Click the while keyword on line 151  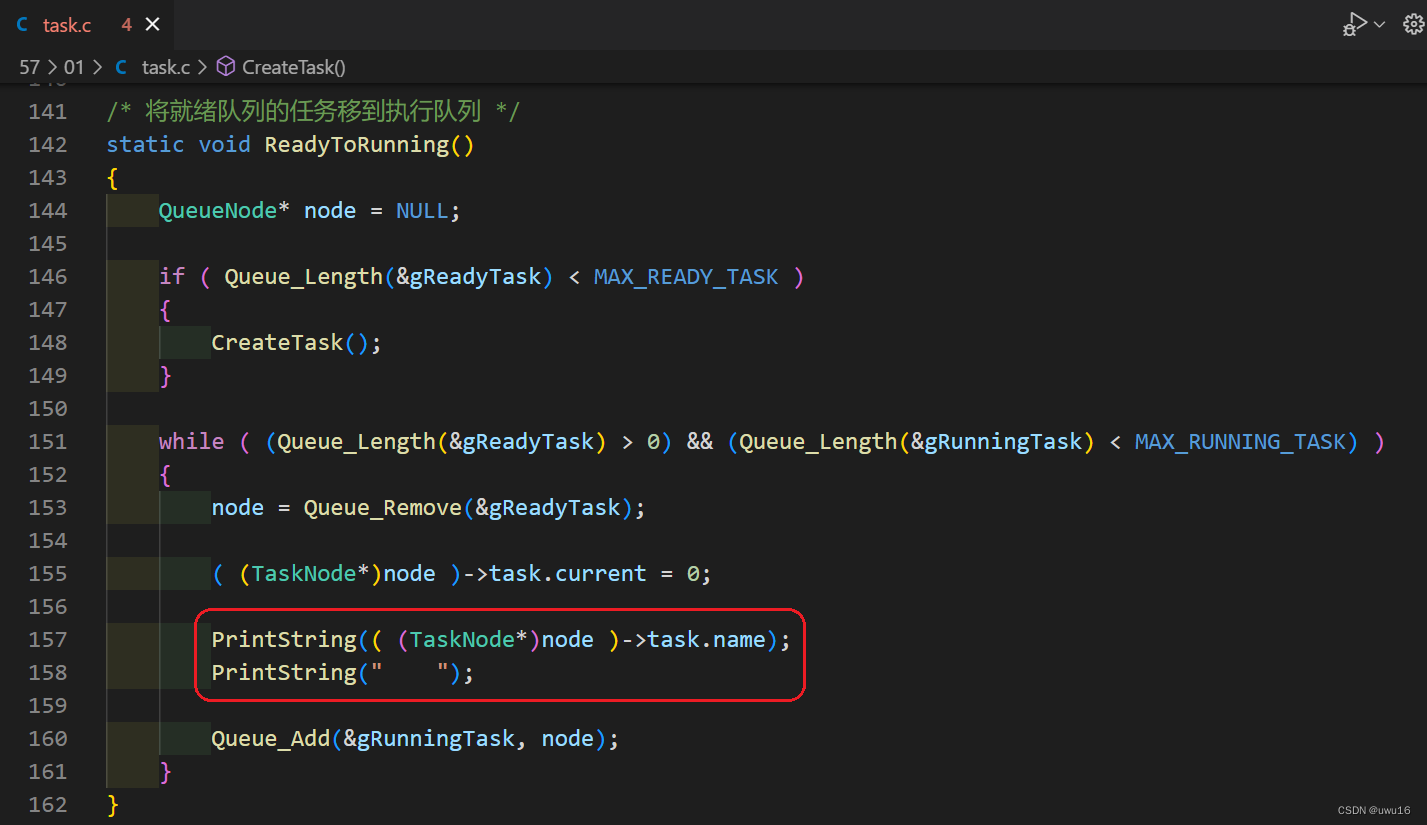click(192, 441)
